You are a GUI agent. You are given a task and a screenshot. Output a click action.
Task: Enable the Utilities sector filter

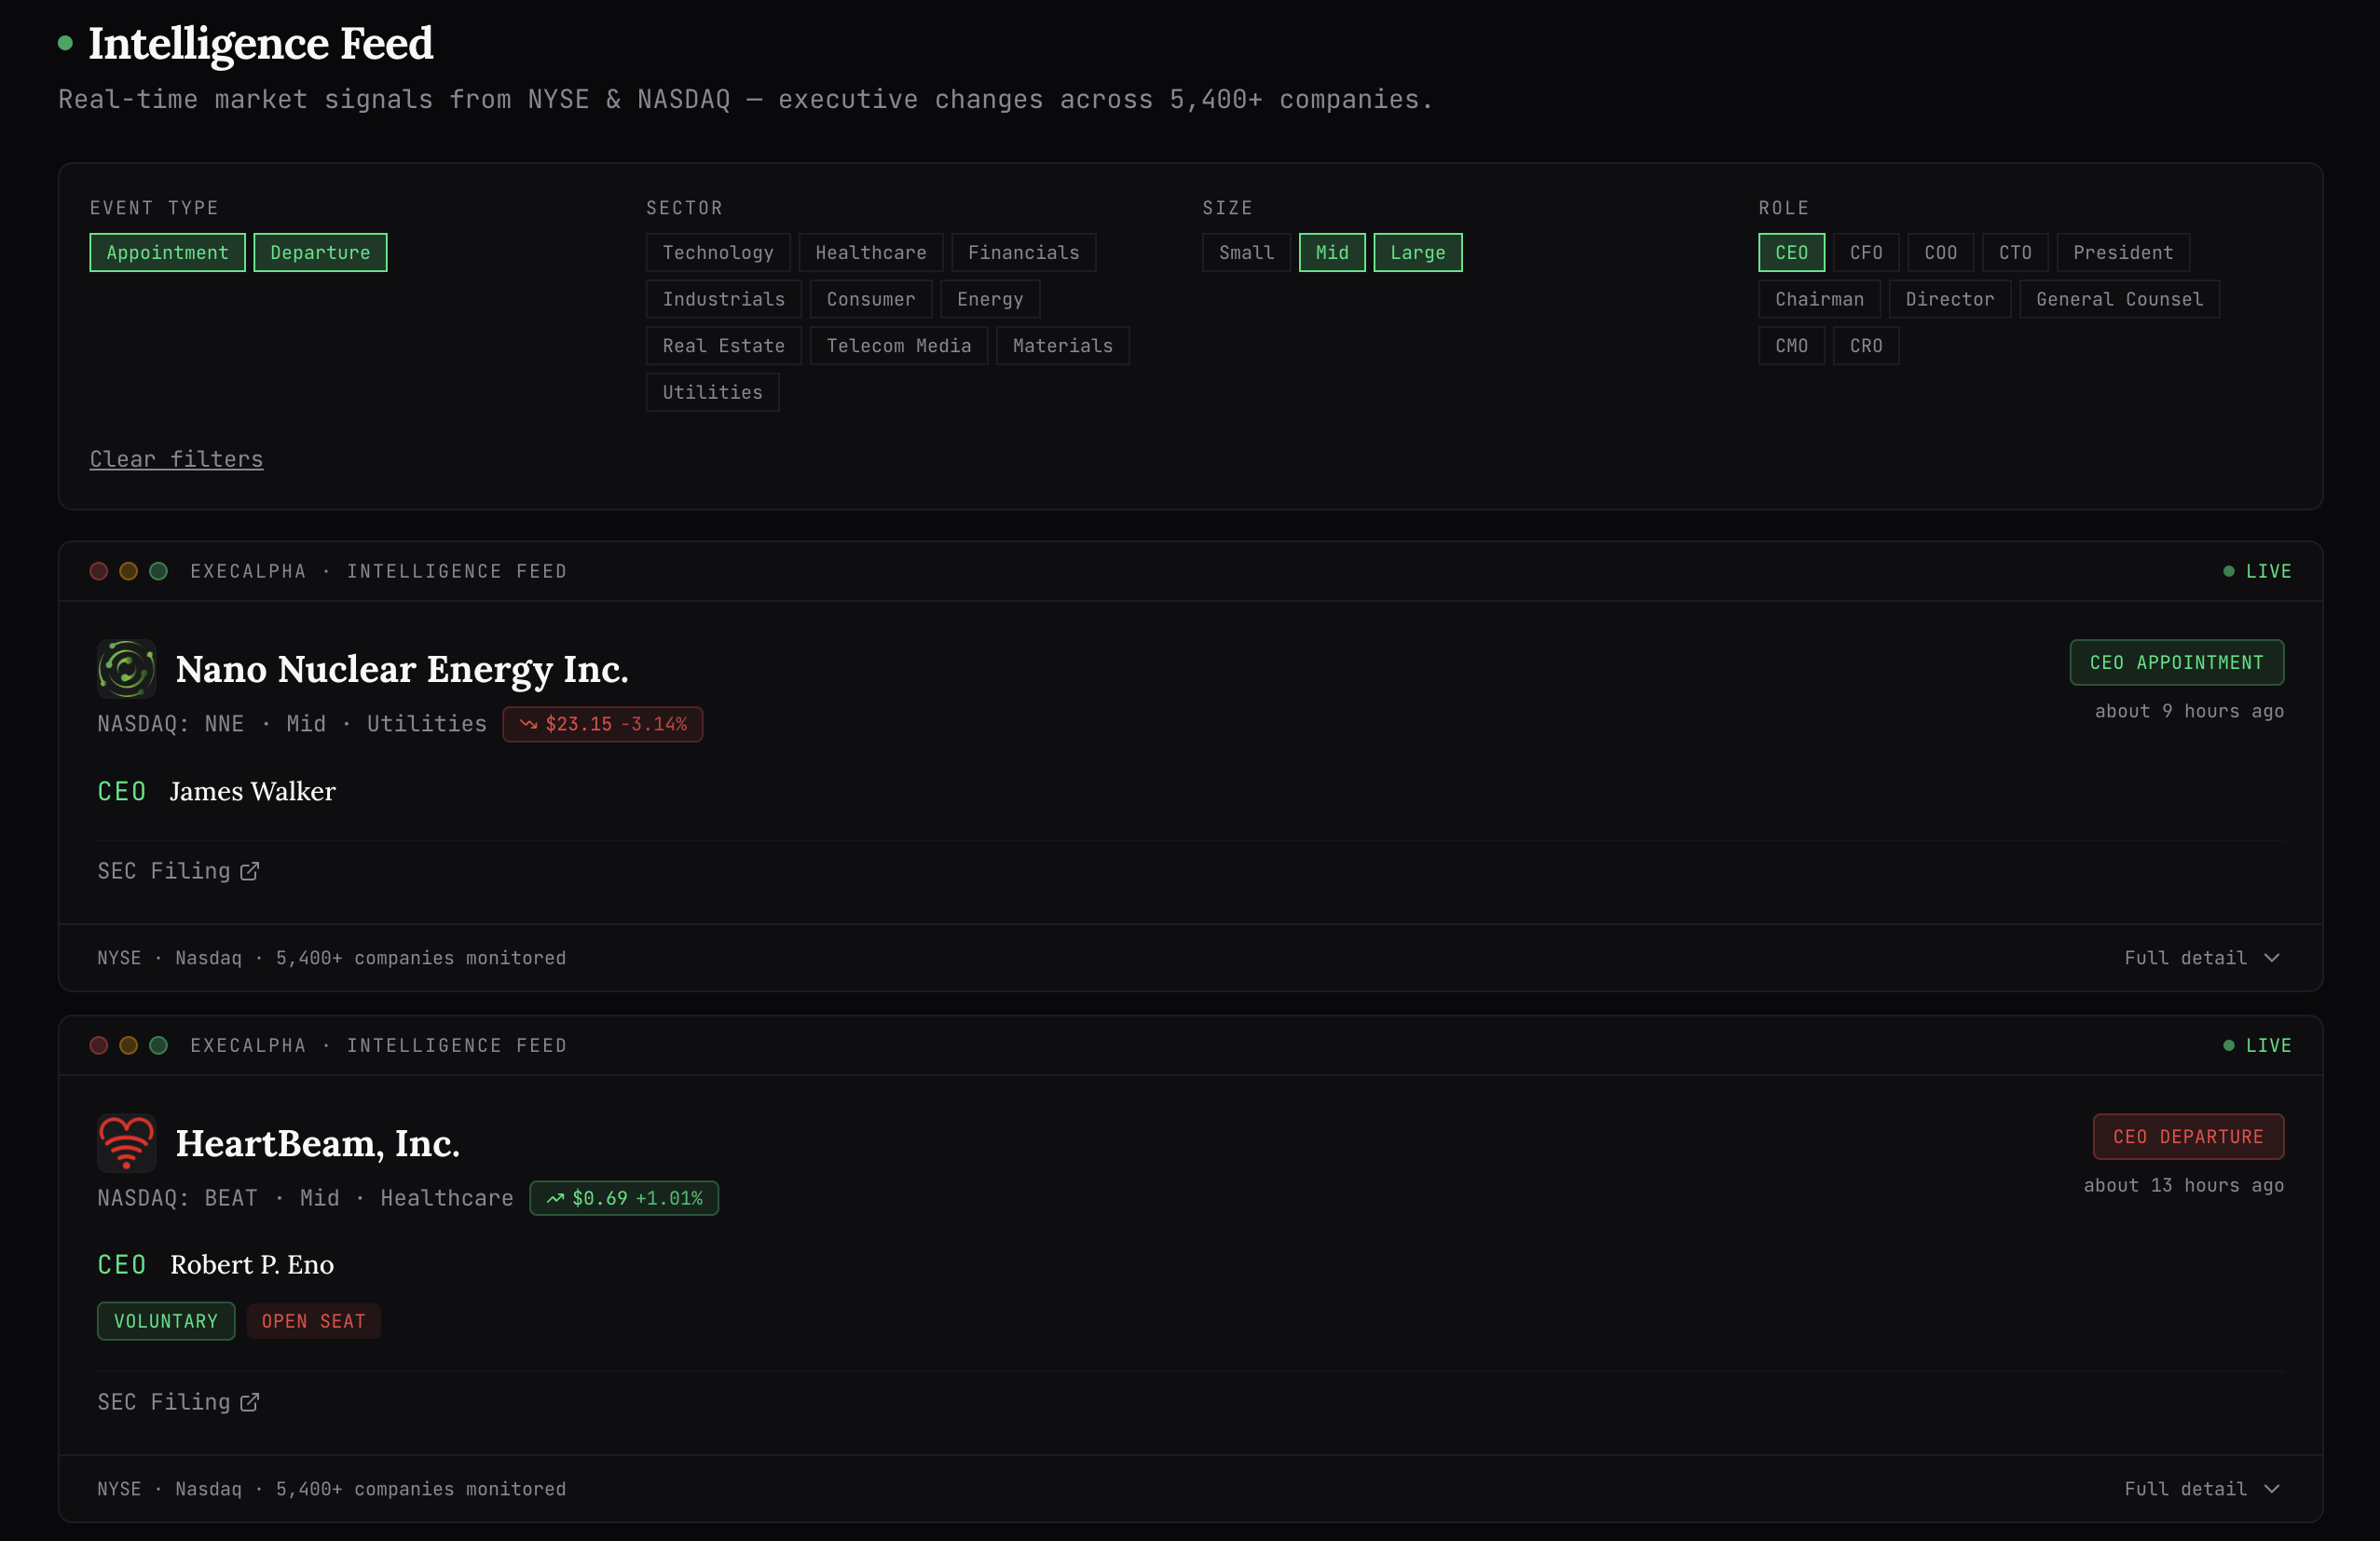click(712, 392)
